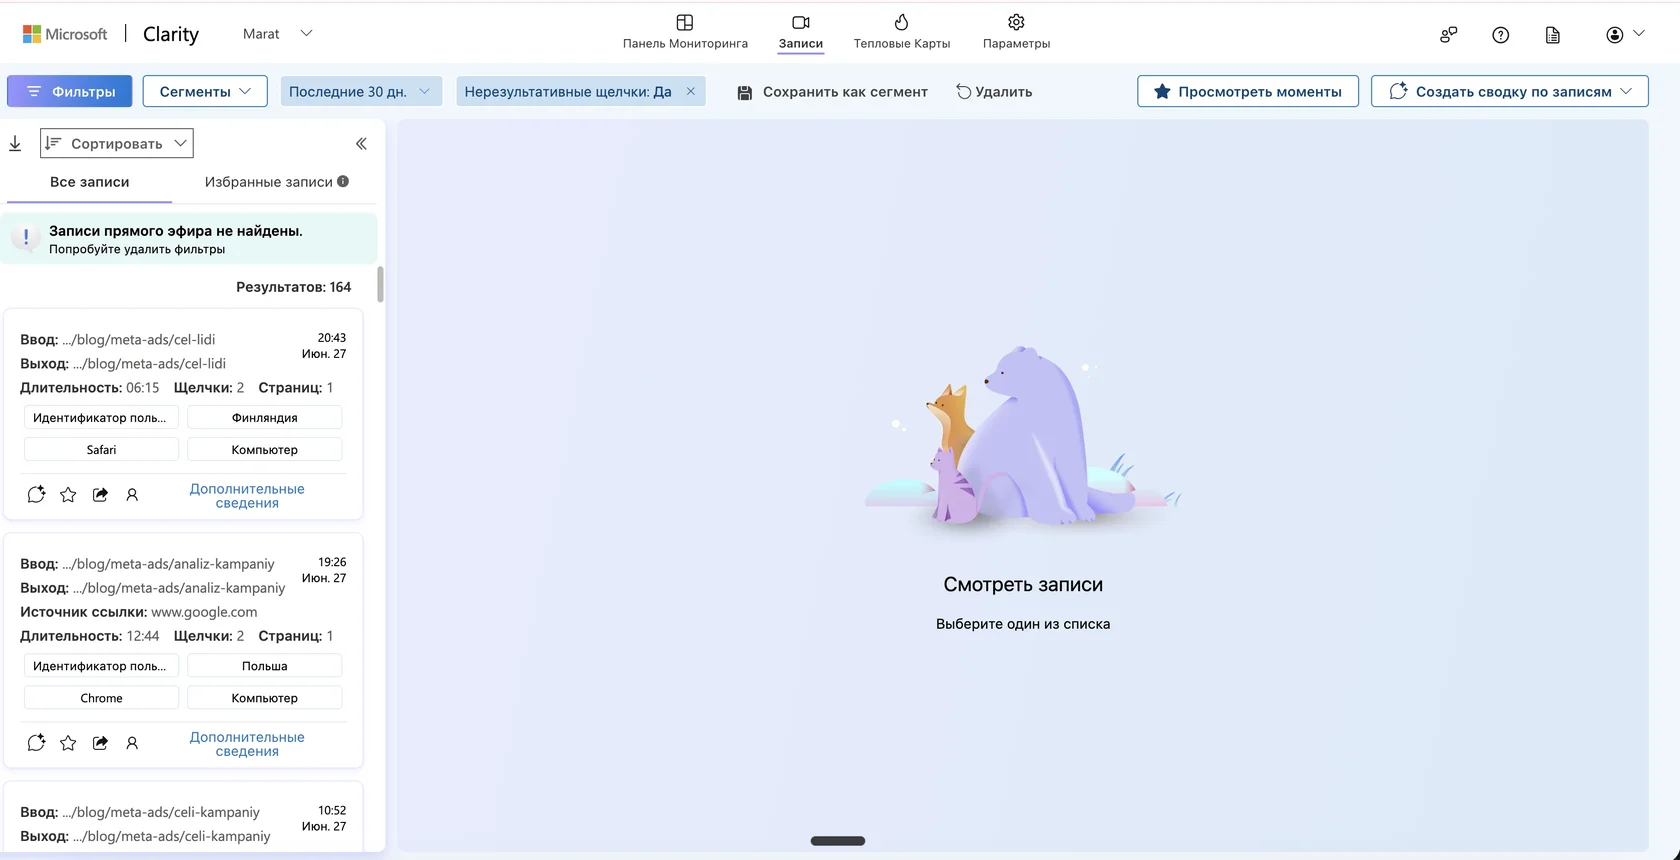
Task: Download recordings via the download arrow icon
Action: click(15, 144)
